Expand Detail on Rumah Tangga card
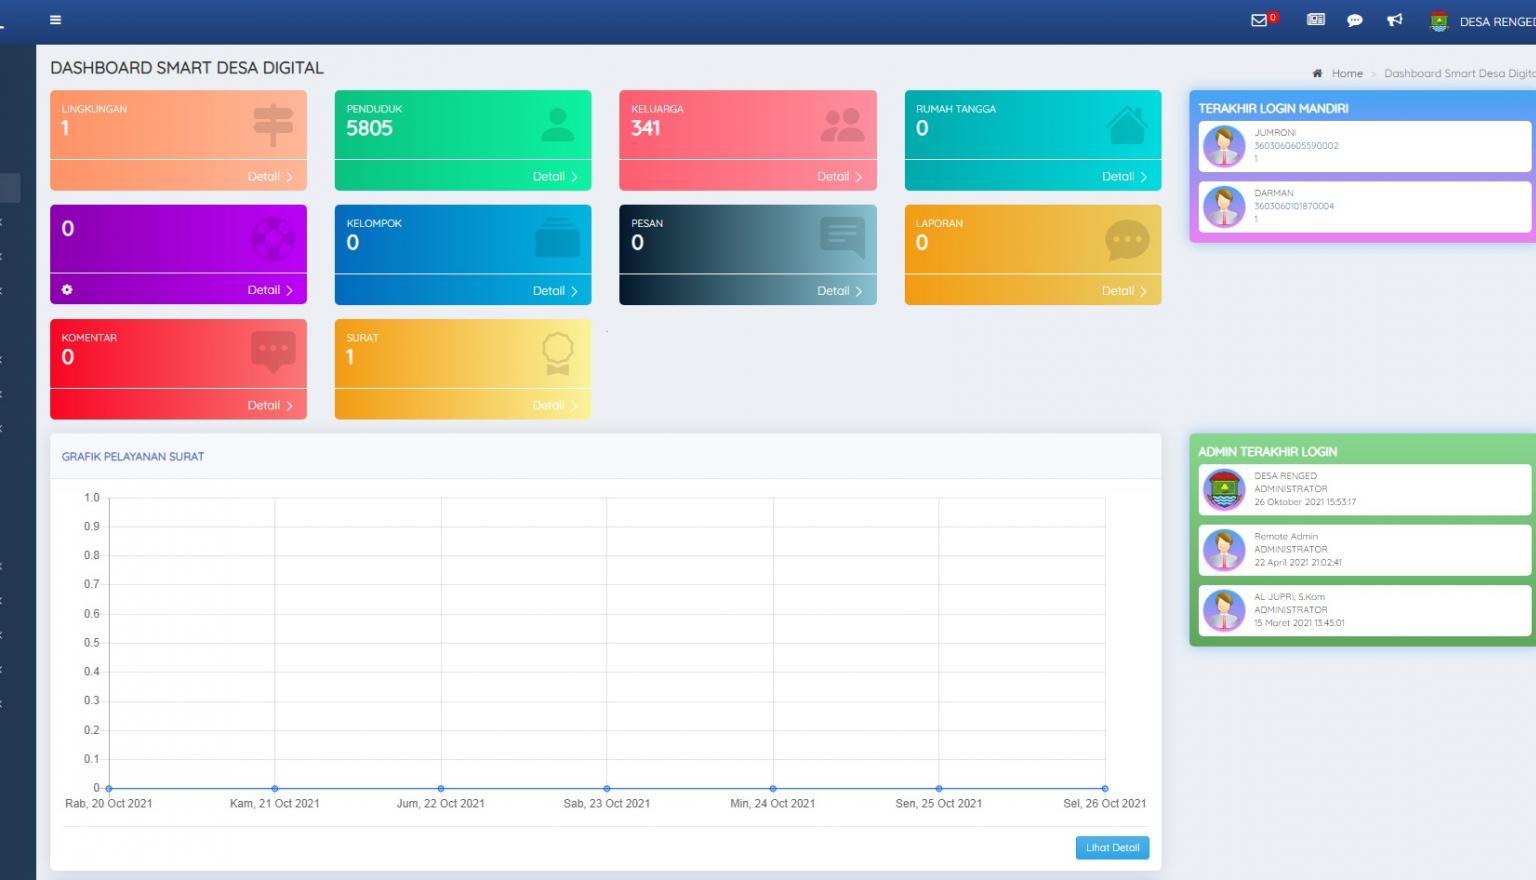Image resolution: width=1536 pixels, height=880 pixels. click(1124, 177)
